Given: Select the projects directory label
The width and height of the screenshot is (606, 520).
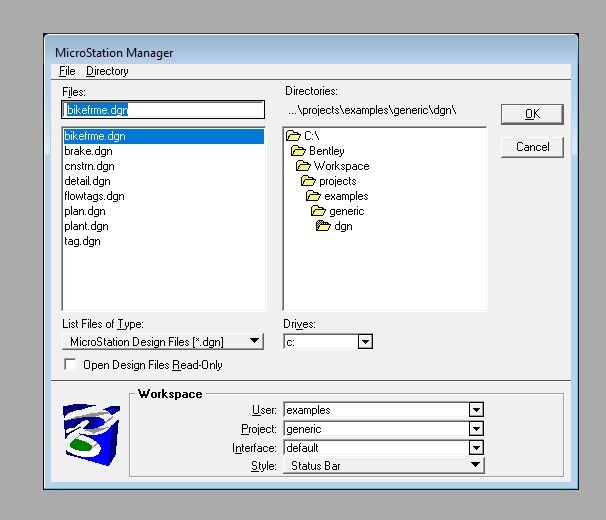Looking at the screenshot, I should (x=338, y=181).
